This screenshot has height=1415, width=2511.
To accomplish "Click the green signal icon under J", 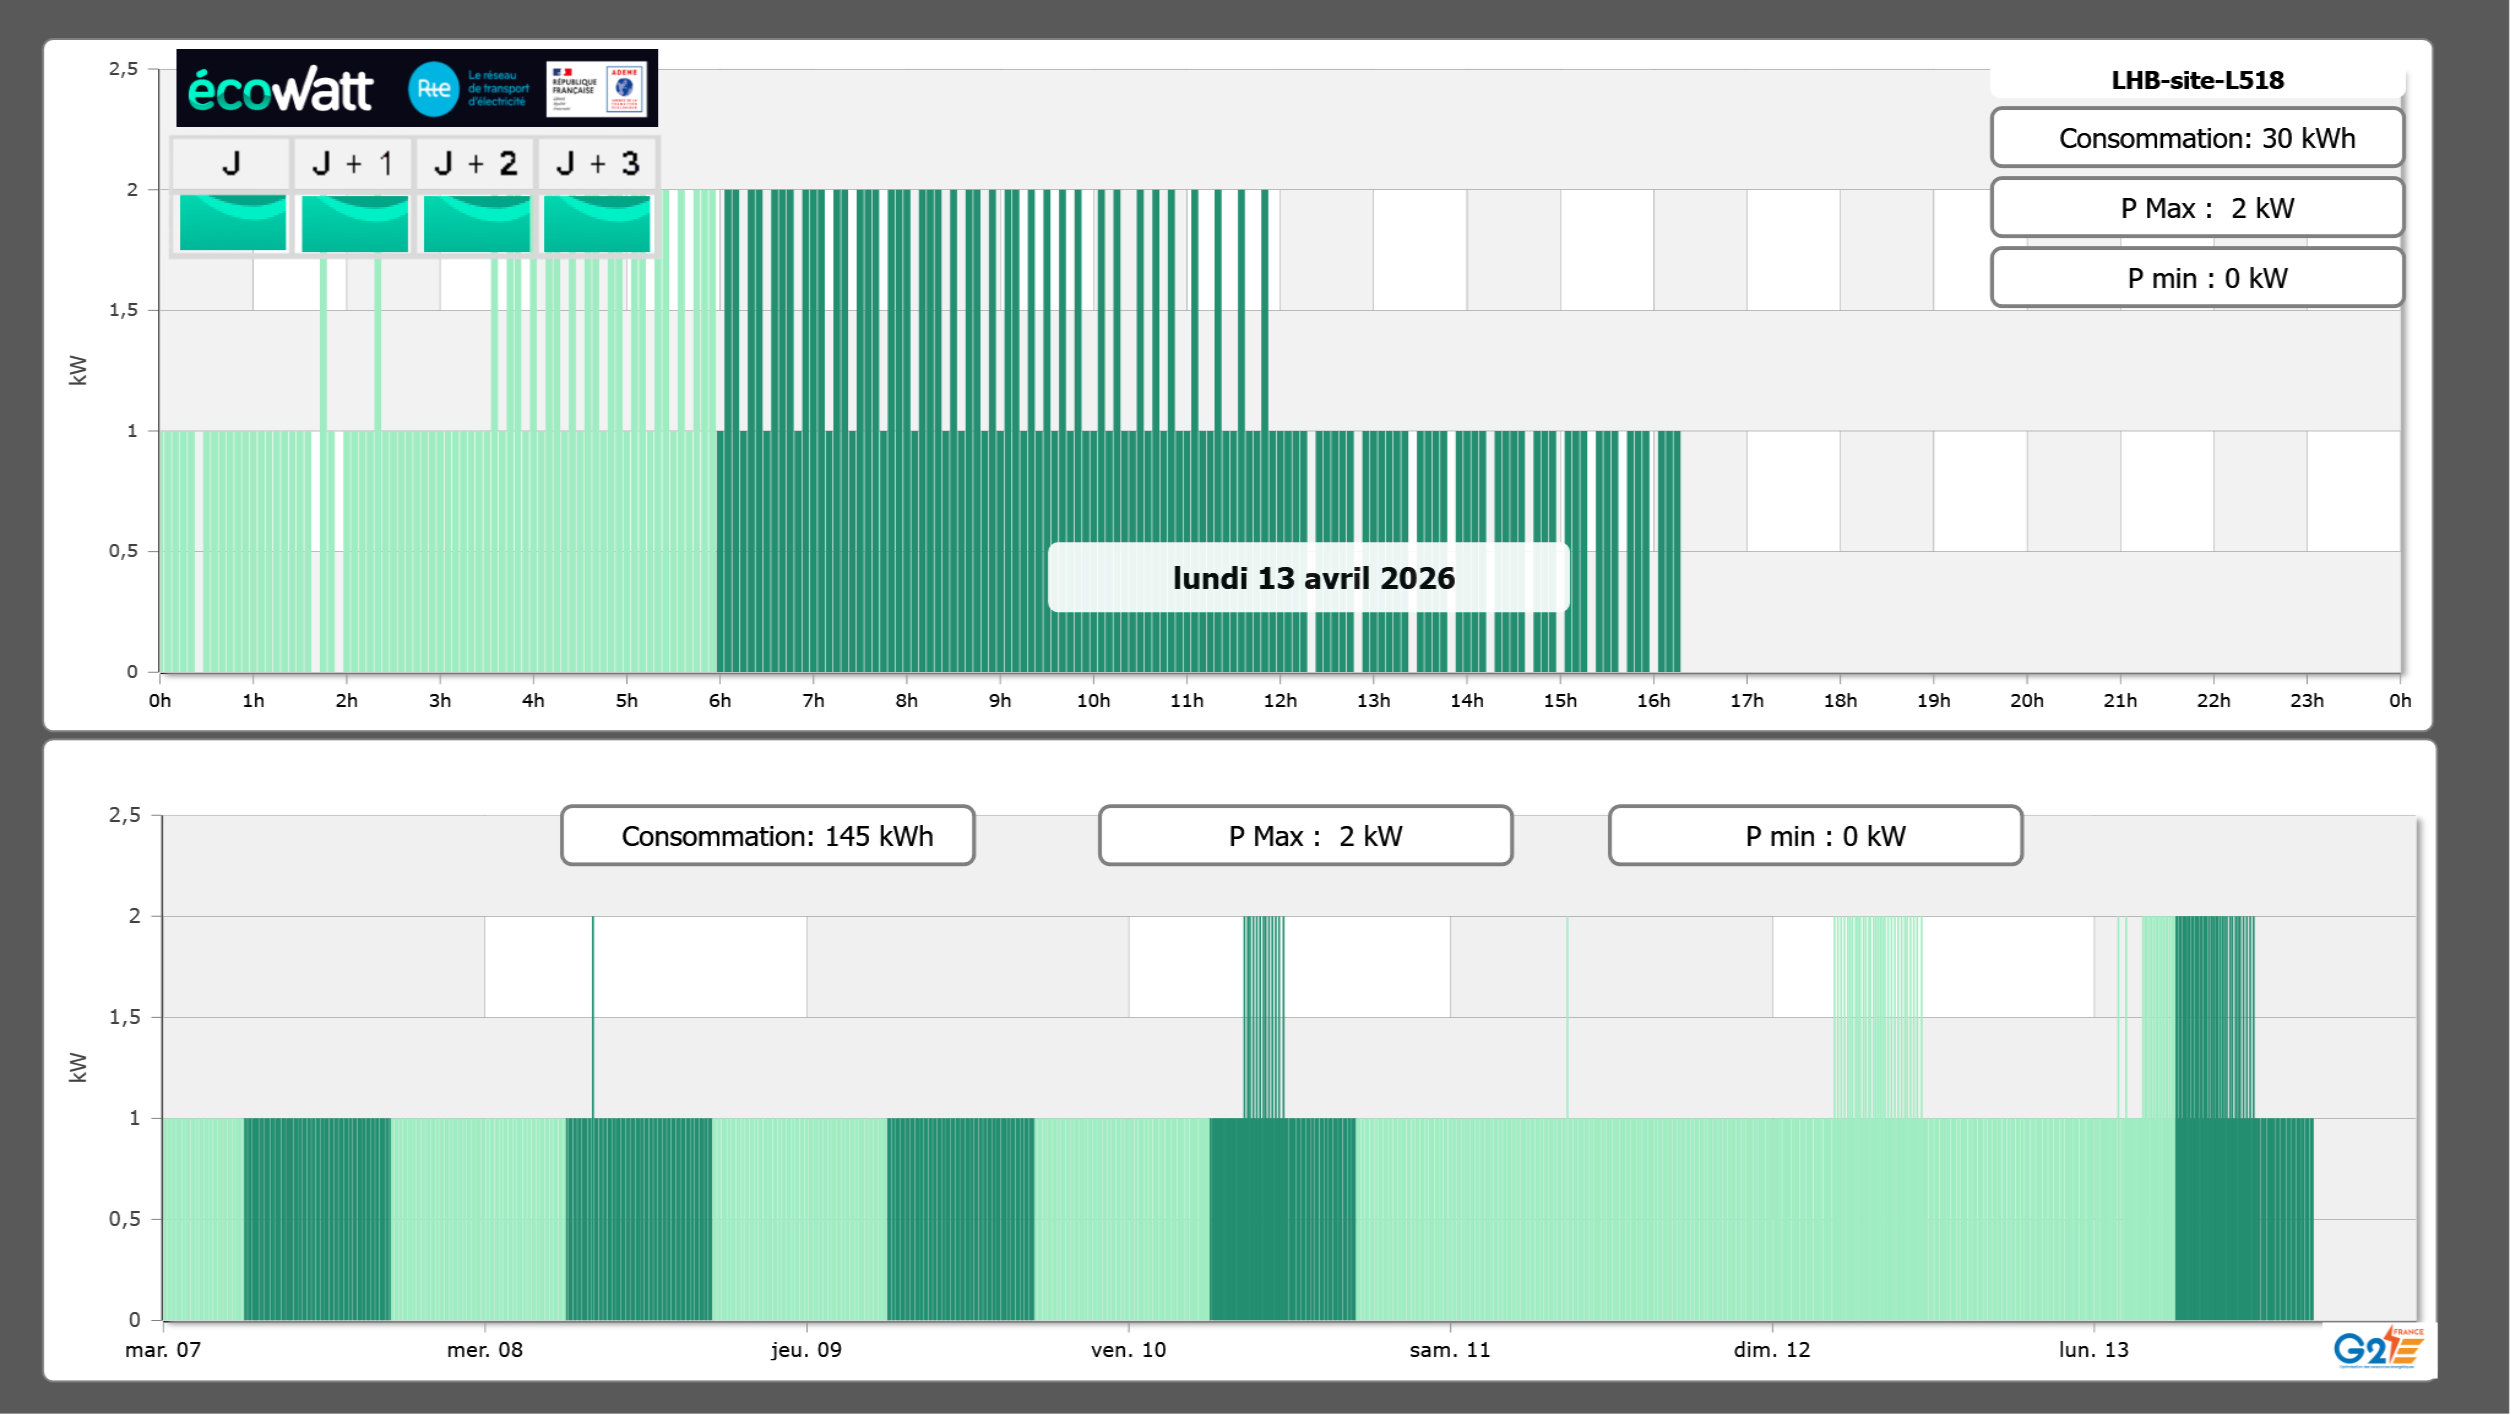I will (232, 223).
